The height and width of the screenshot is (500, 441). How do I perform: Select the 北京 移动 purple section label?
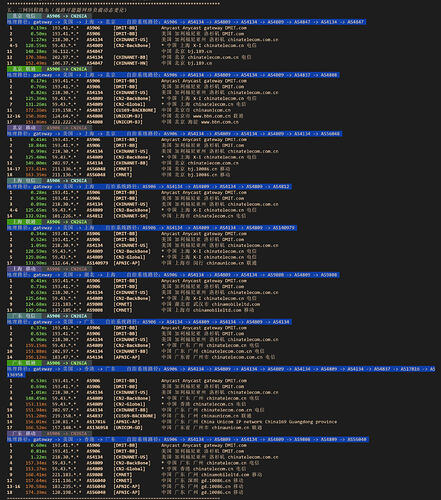pyautogui.click(x=24, y=128)
